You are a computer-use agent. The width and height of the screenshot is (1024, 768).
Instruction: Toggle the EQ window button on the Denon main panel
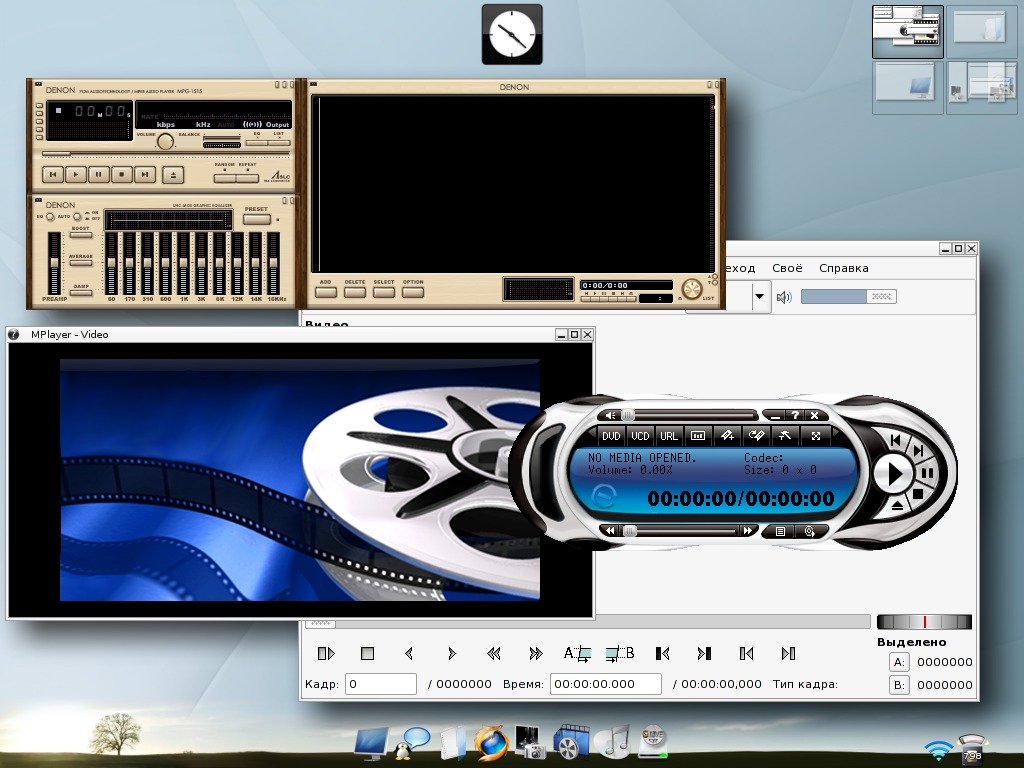tap(257, 142)
